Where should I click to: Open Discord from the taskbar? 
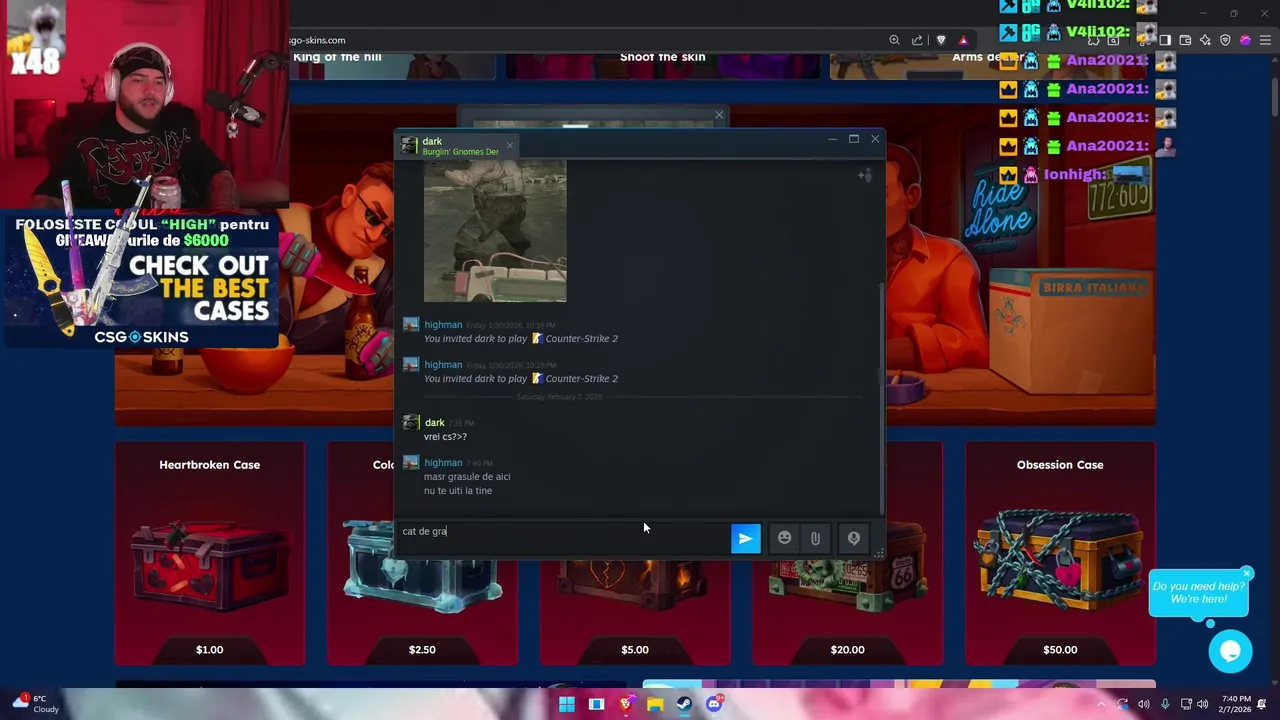click(x=714, y=704)
